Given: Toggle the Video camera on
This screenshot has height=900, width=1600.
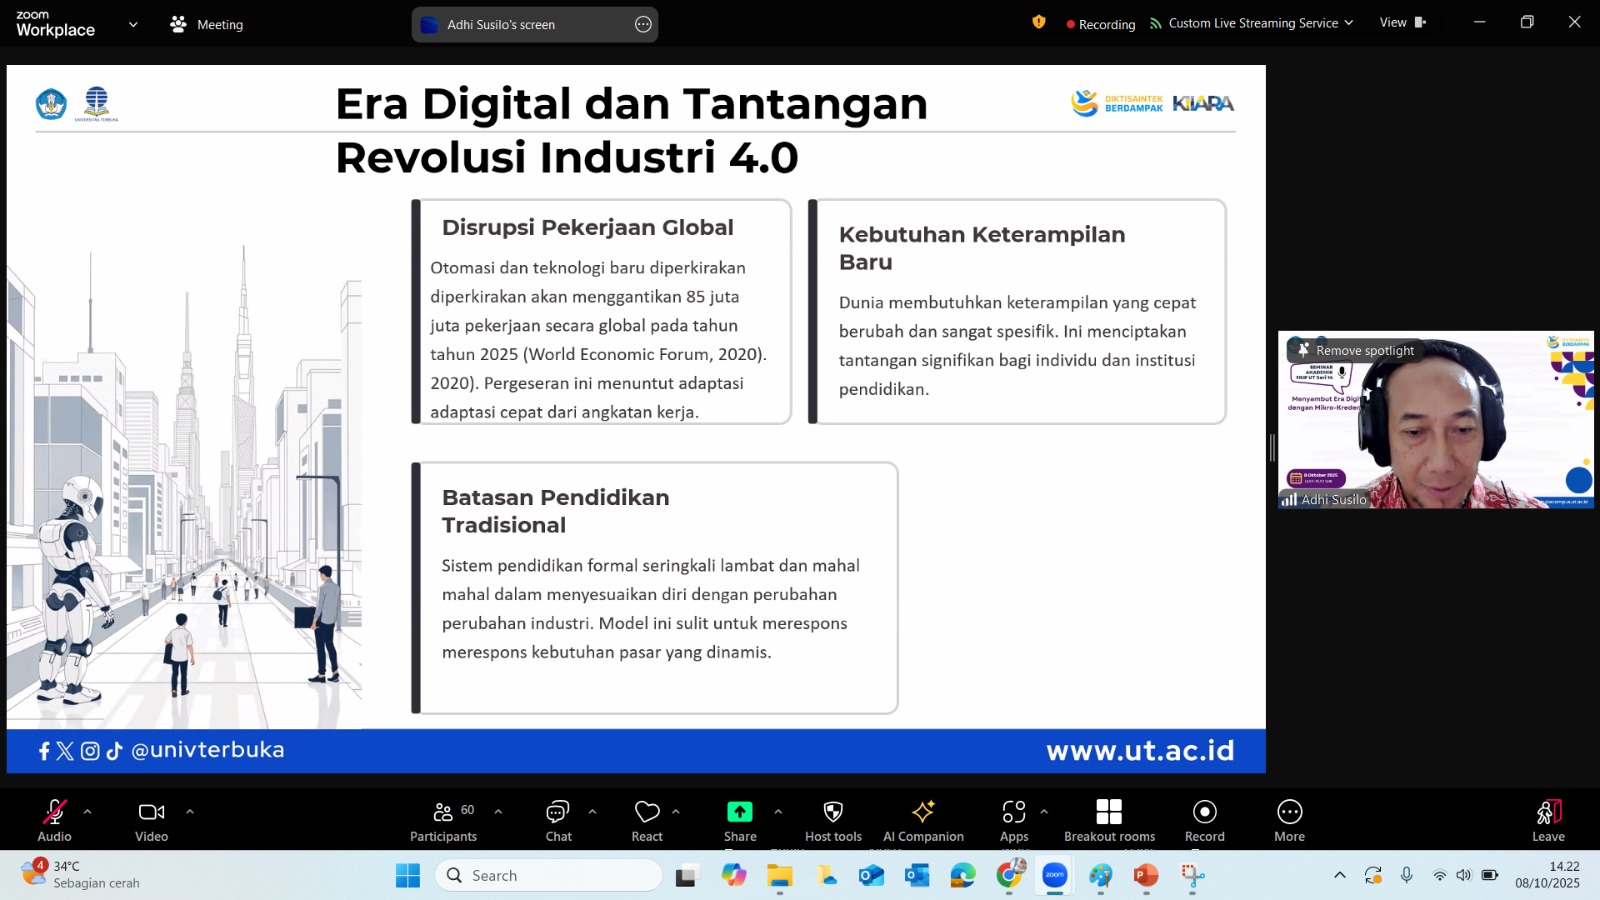Looking at the screenshot, I should point(152,812).
